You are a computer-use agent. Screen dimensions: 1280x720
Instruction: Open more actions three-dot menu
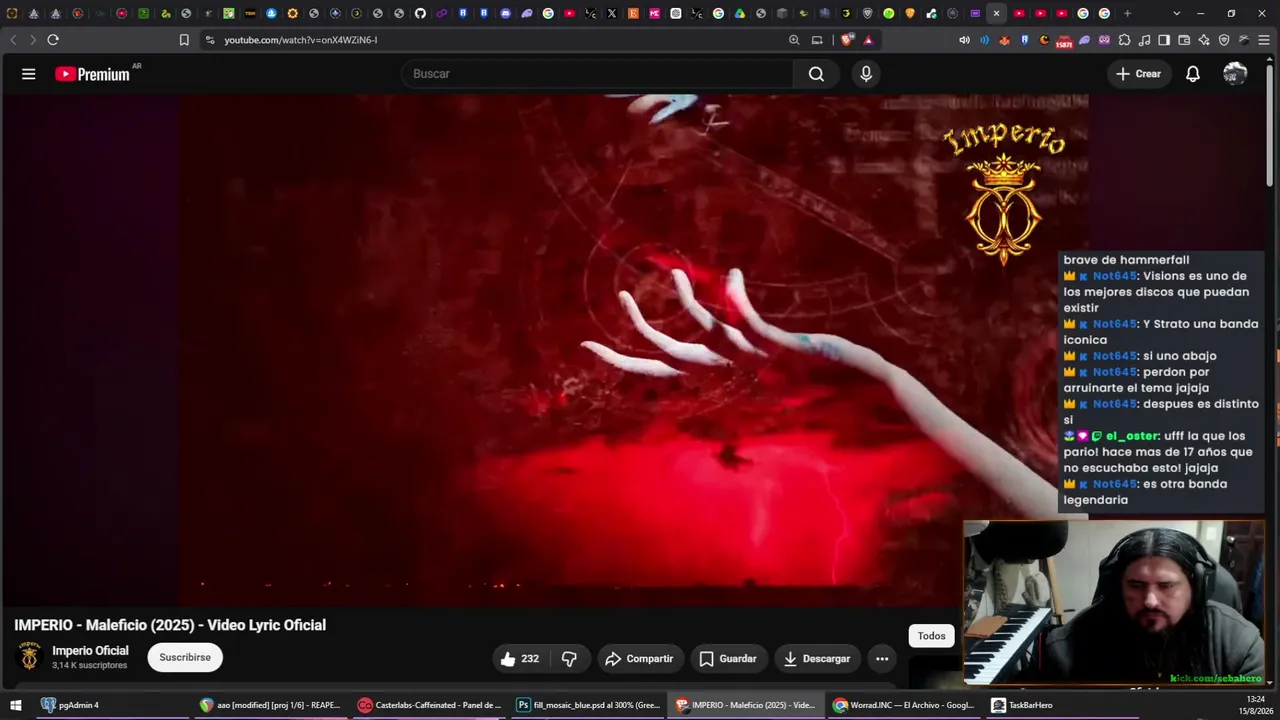click(882, 659)
